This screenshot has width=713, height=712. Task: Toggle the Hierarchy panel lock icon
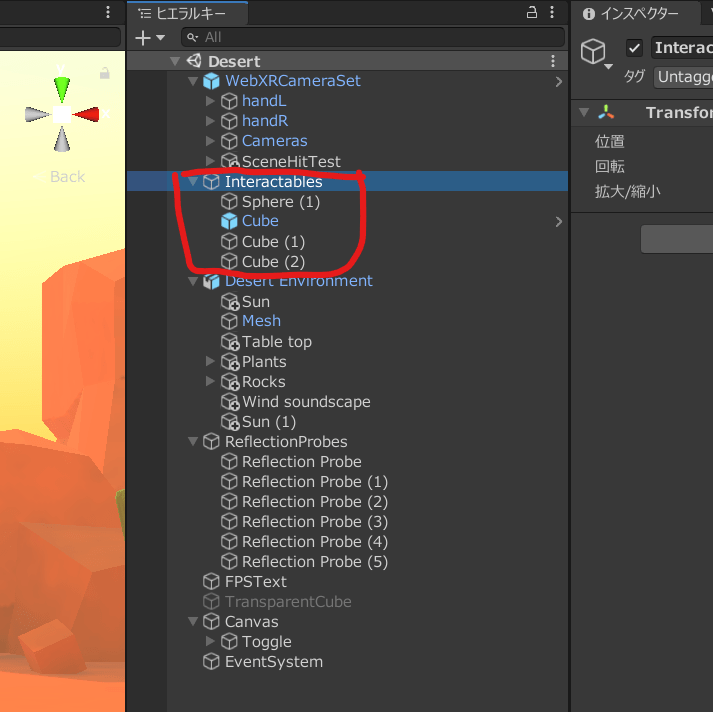(533, 13)
